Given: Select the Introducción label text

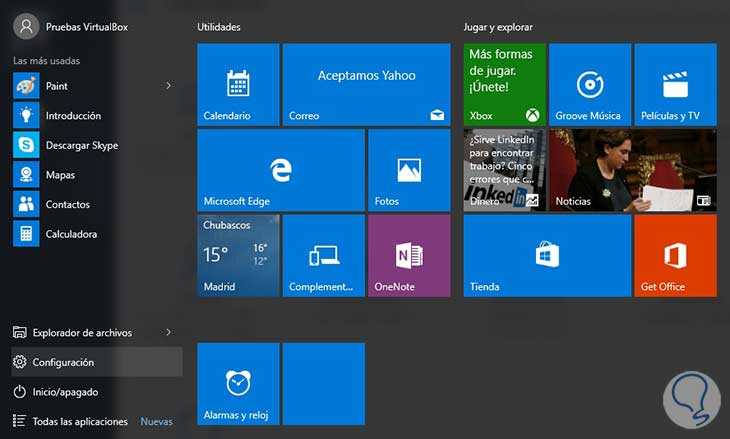Looking at the screenshot, I should coord(73,115).
